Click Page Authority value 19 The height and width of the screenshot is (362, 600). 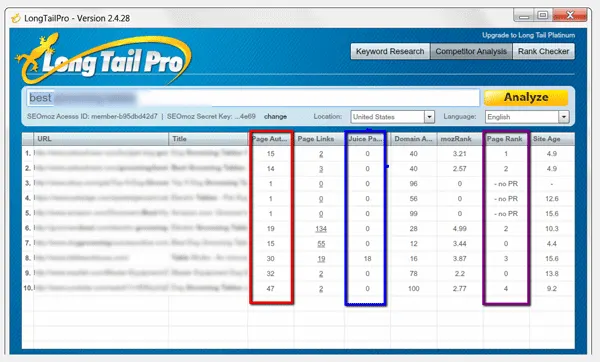tap(271, 229)
